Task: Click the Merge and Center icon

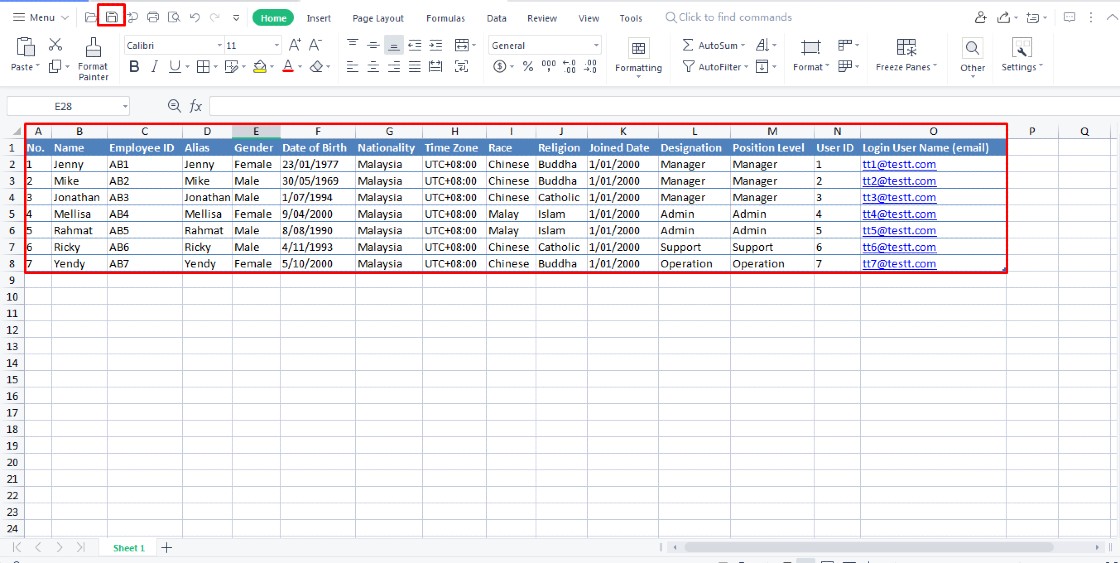Action: pos(462,45)
